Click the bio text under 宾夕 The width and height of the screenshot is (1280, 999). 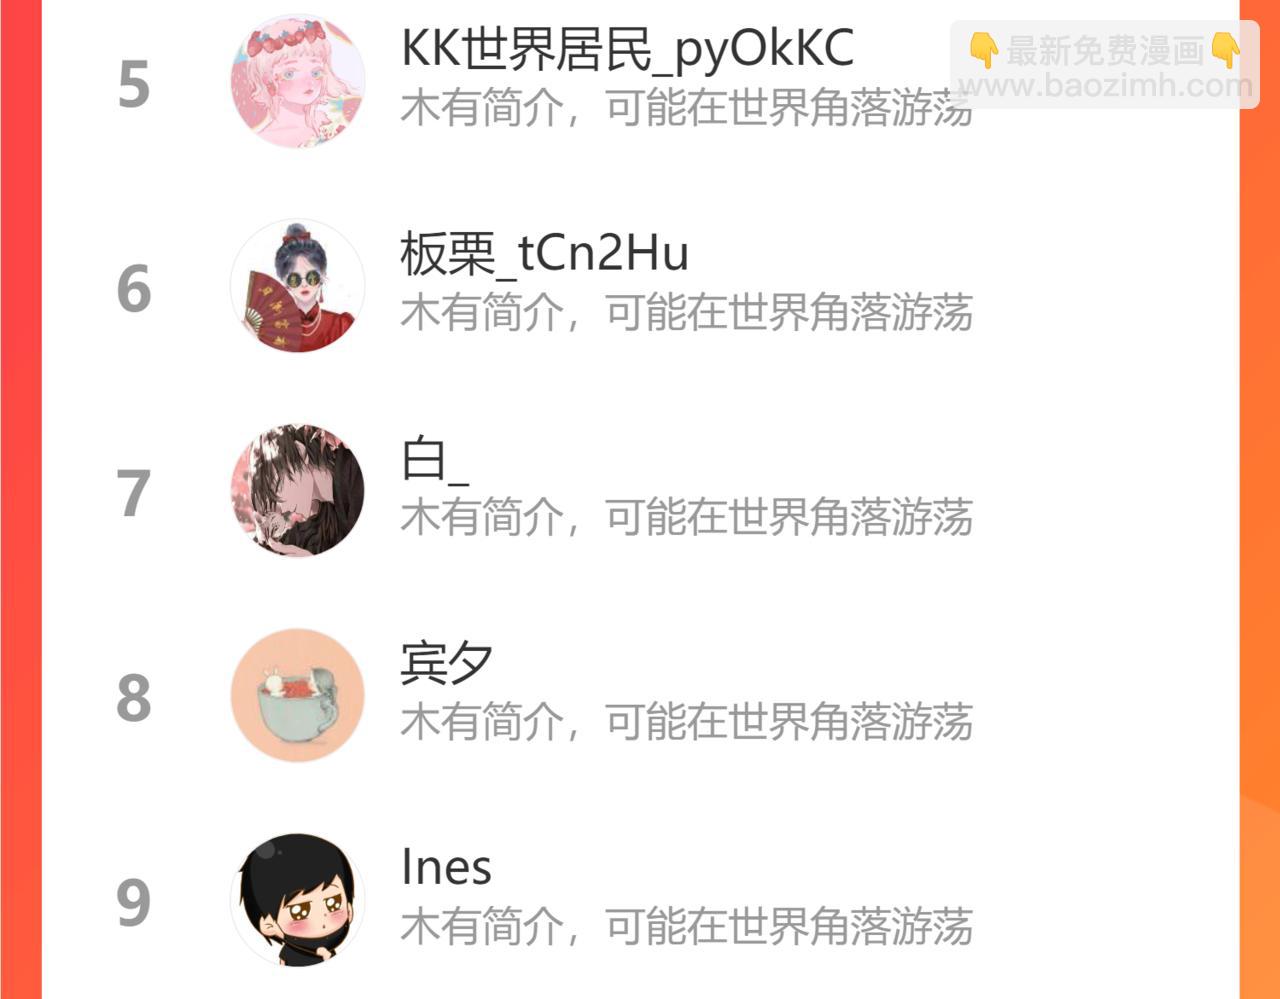[687, 721]
